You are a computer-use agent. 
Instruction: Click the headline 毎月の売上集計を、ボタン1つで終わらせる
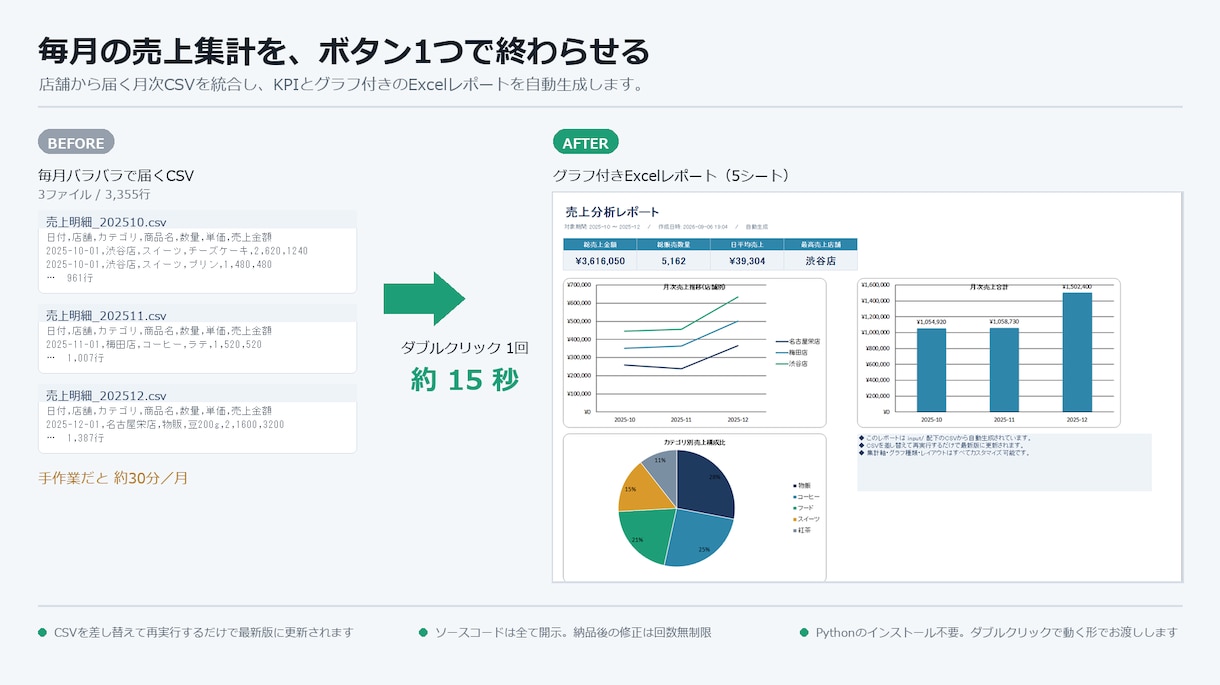[x=344, y=50]
